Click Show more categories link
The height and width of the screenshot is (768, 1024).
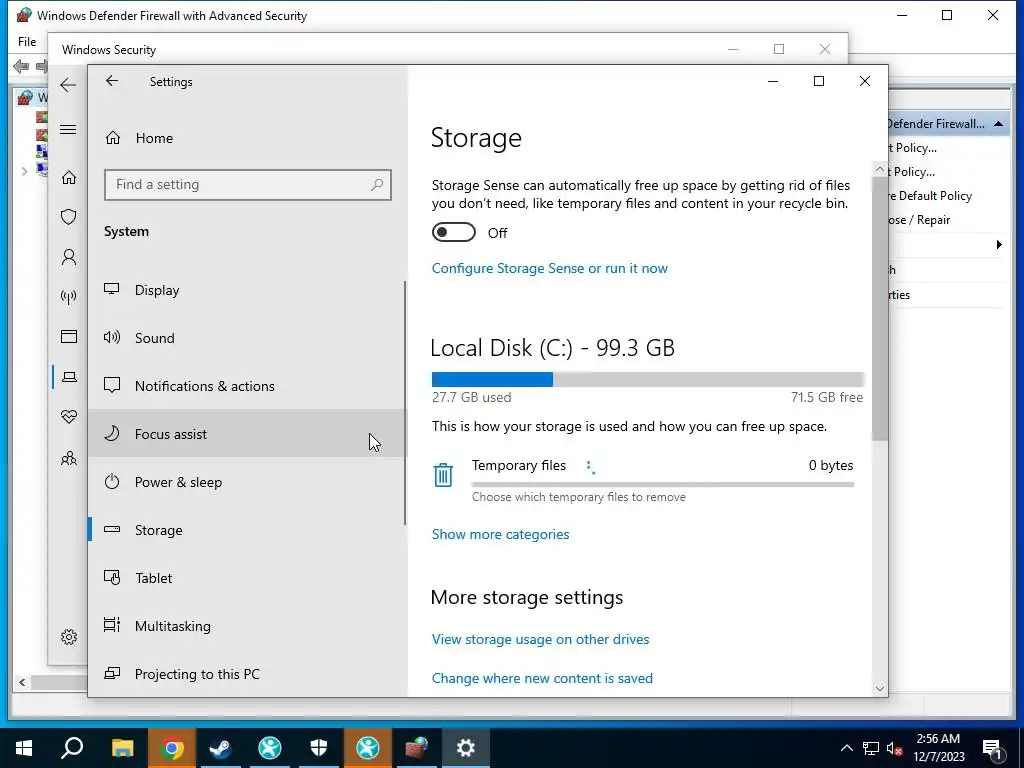coord(500,534)
